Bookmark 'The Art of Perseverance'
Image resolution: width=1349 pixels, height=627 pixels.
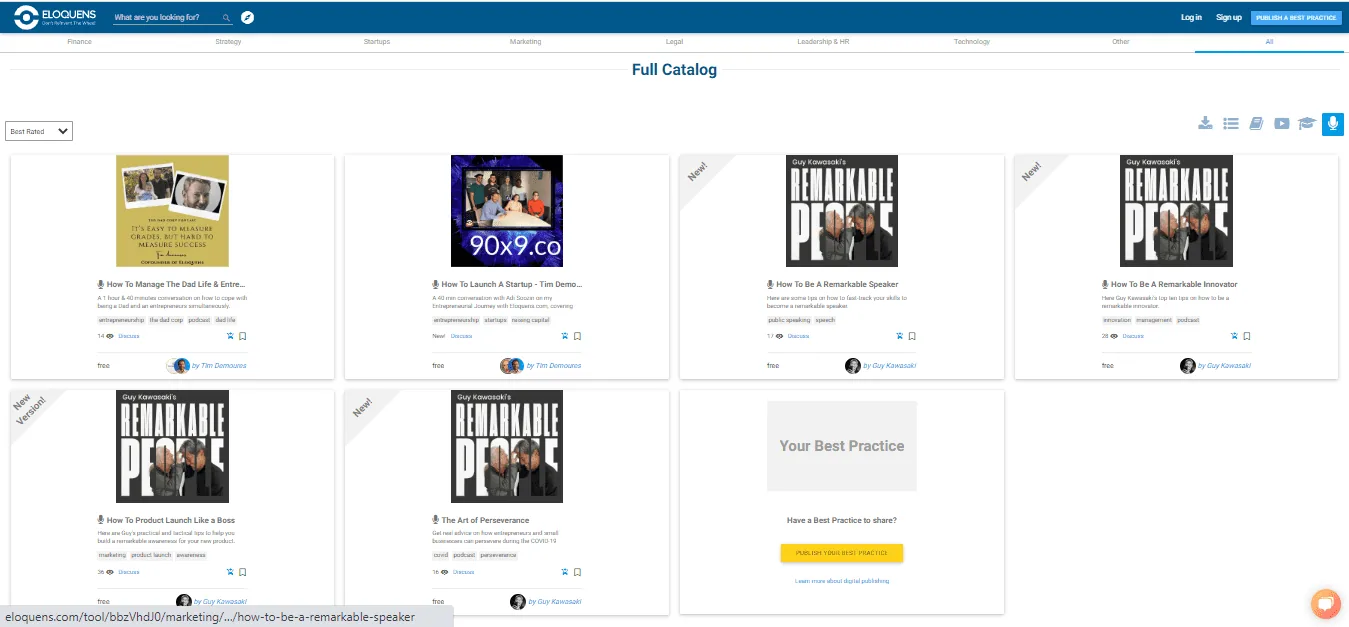pyautogui.click(x=577, y=572)
